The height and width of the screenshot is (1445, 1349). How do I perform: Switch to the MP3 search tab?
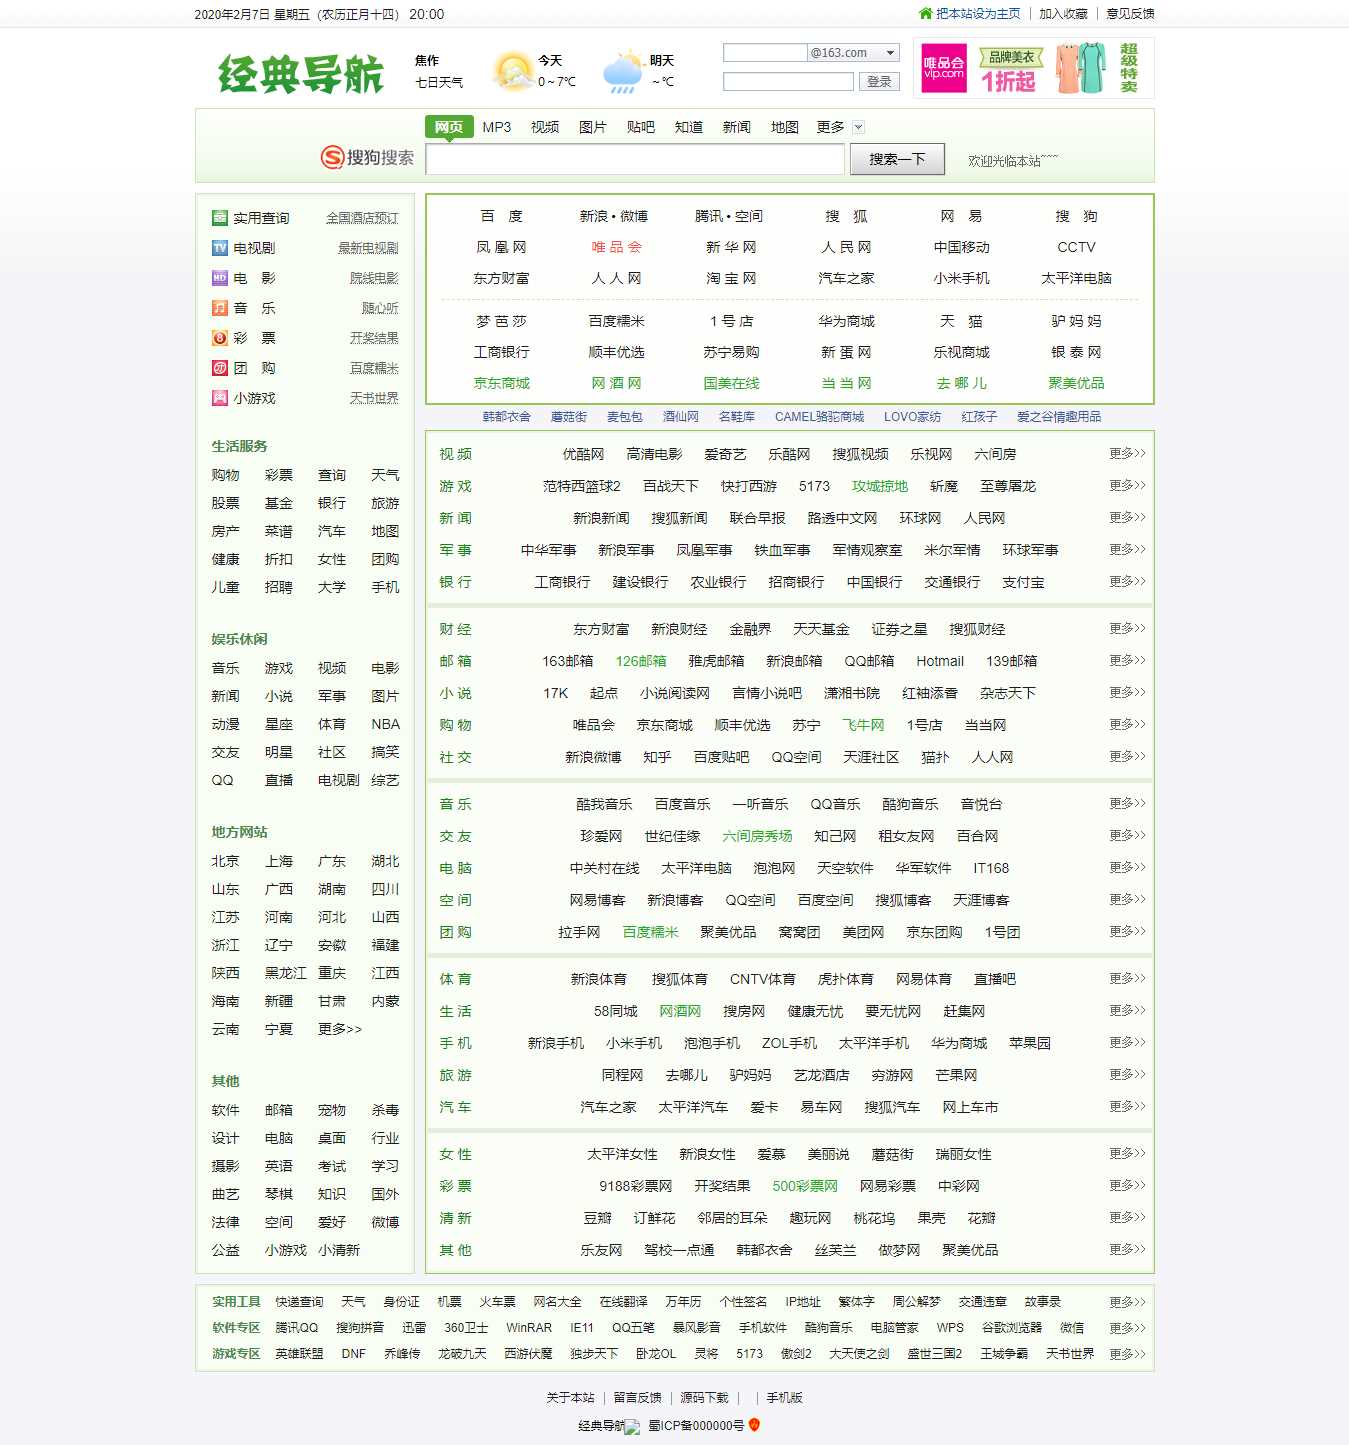coord(498,127)
